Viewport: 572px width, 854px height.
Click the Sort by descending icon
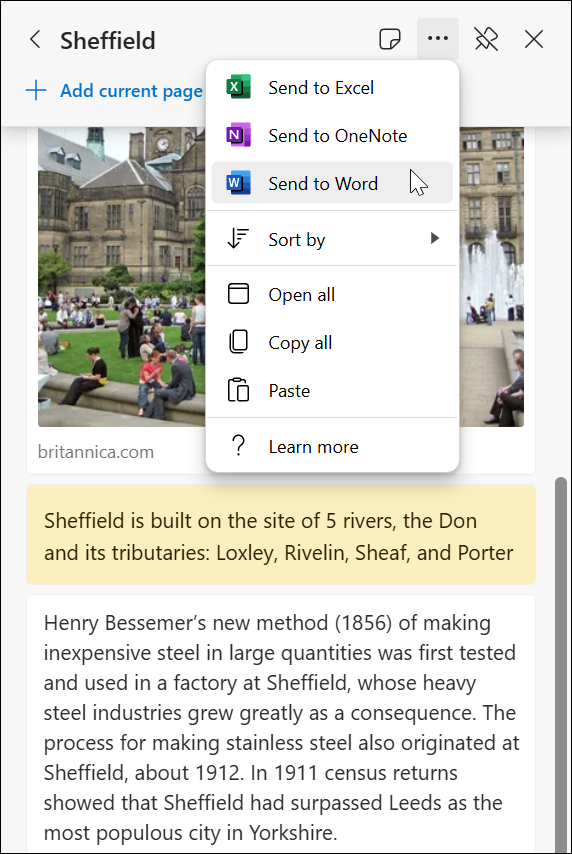[238, 239]
